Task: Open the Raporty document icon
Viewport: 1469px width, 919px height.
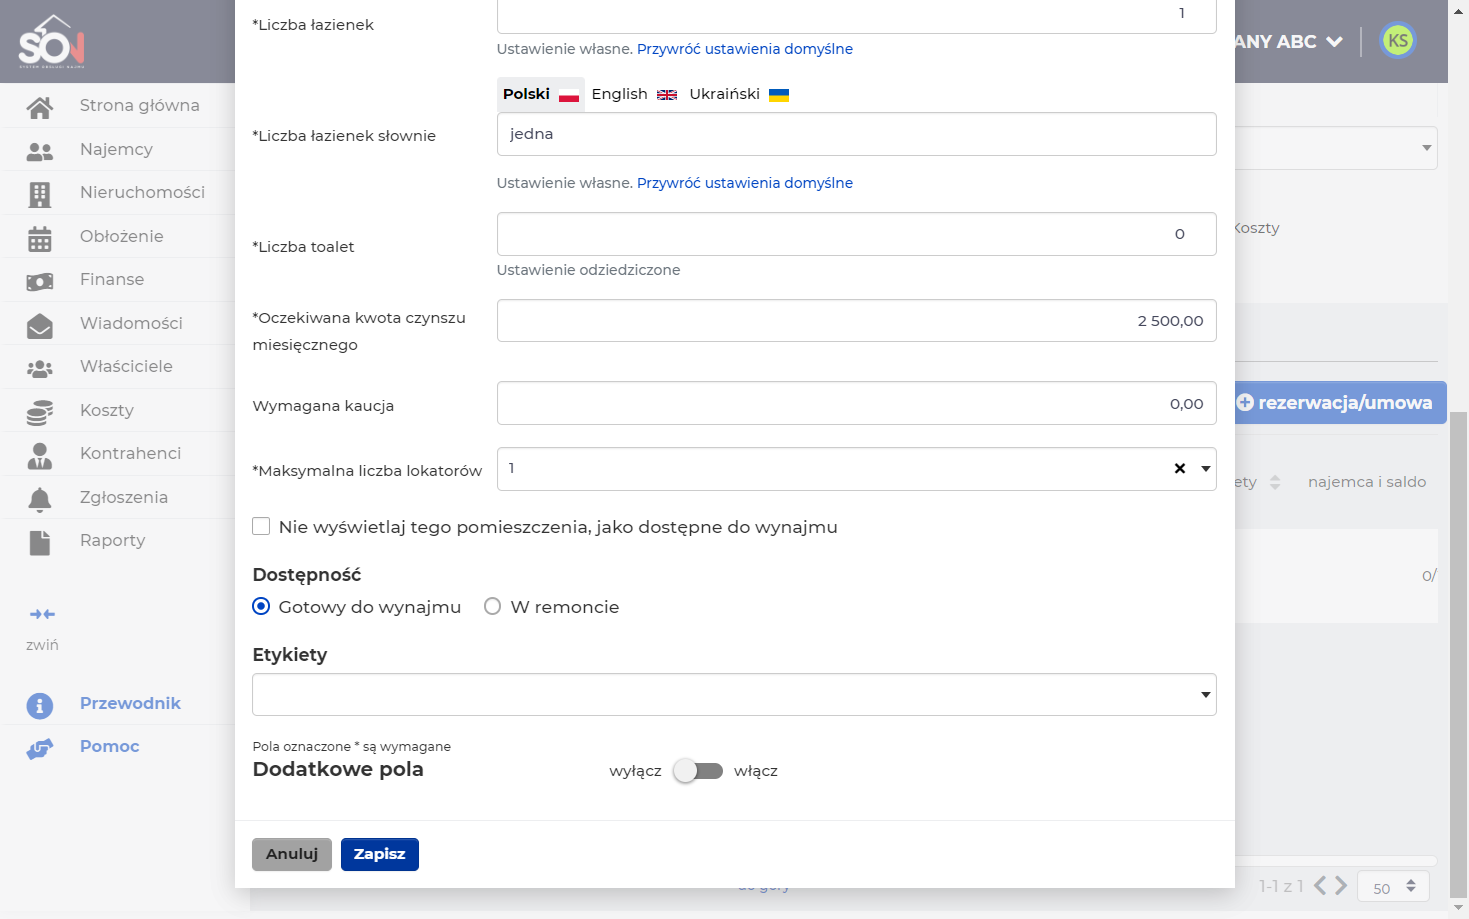Action: [x=40, y=542]
